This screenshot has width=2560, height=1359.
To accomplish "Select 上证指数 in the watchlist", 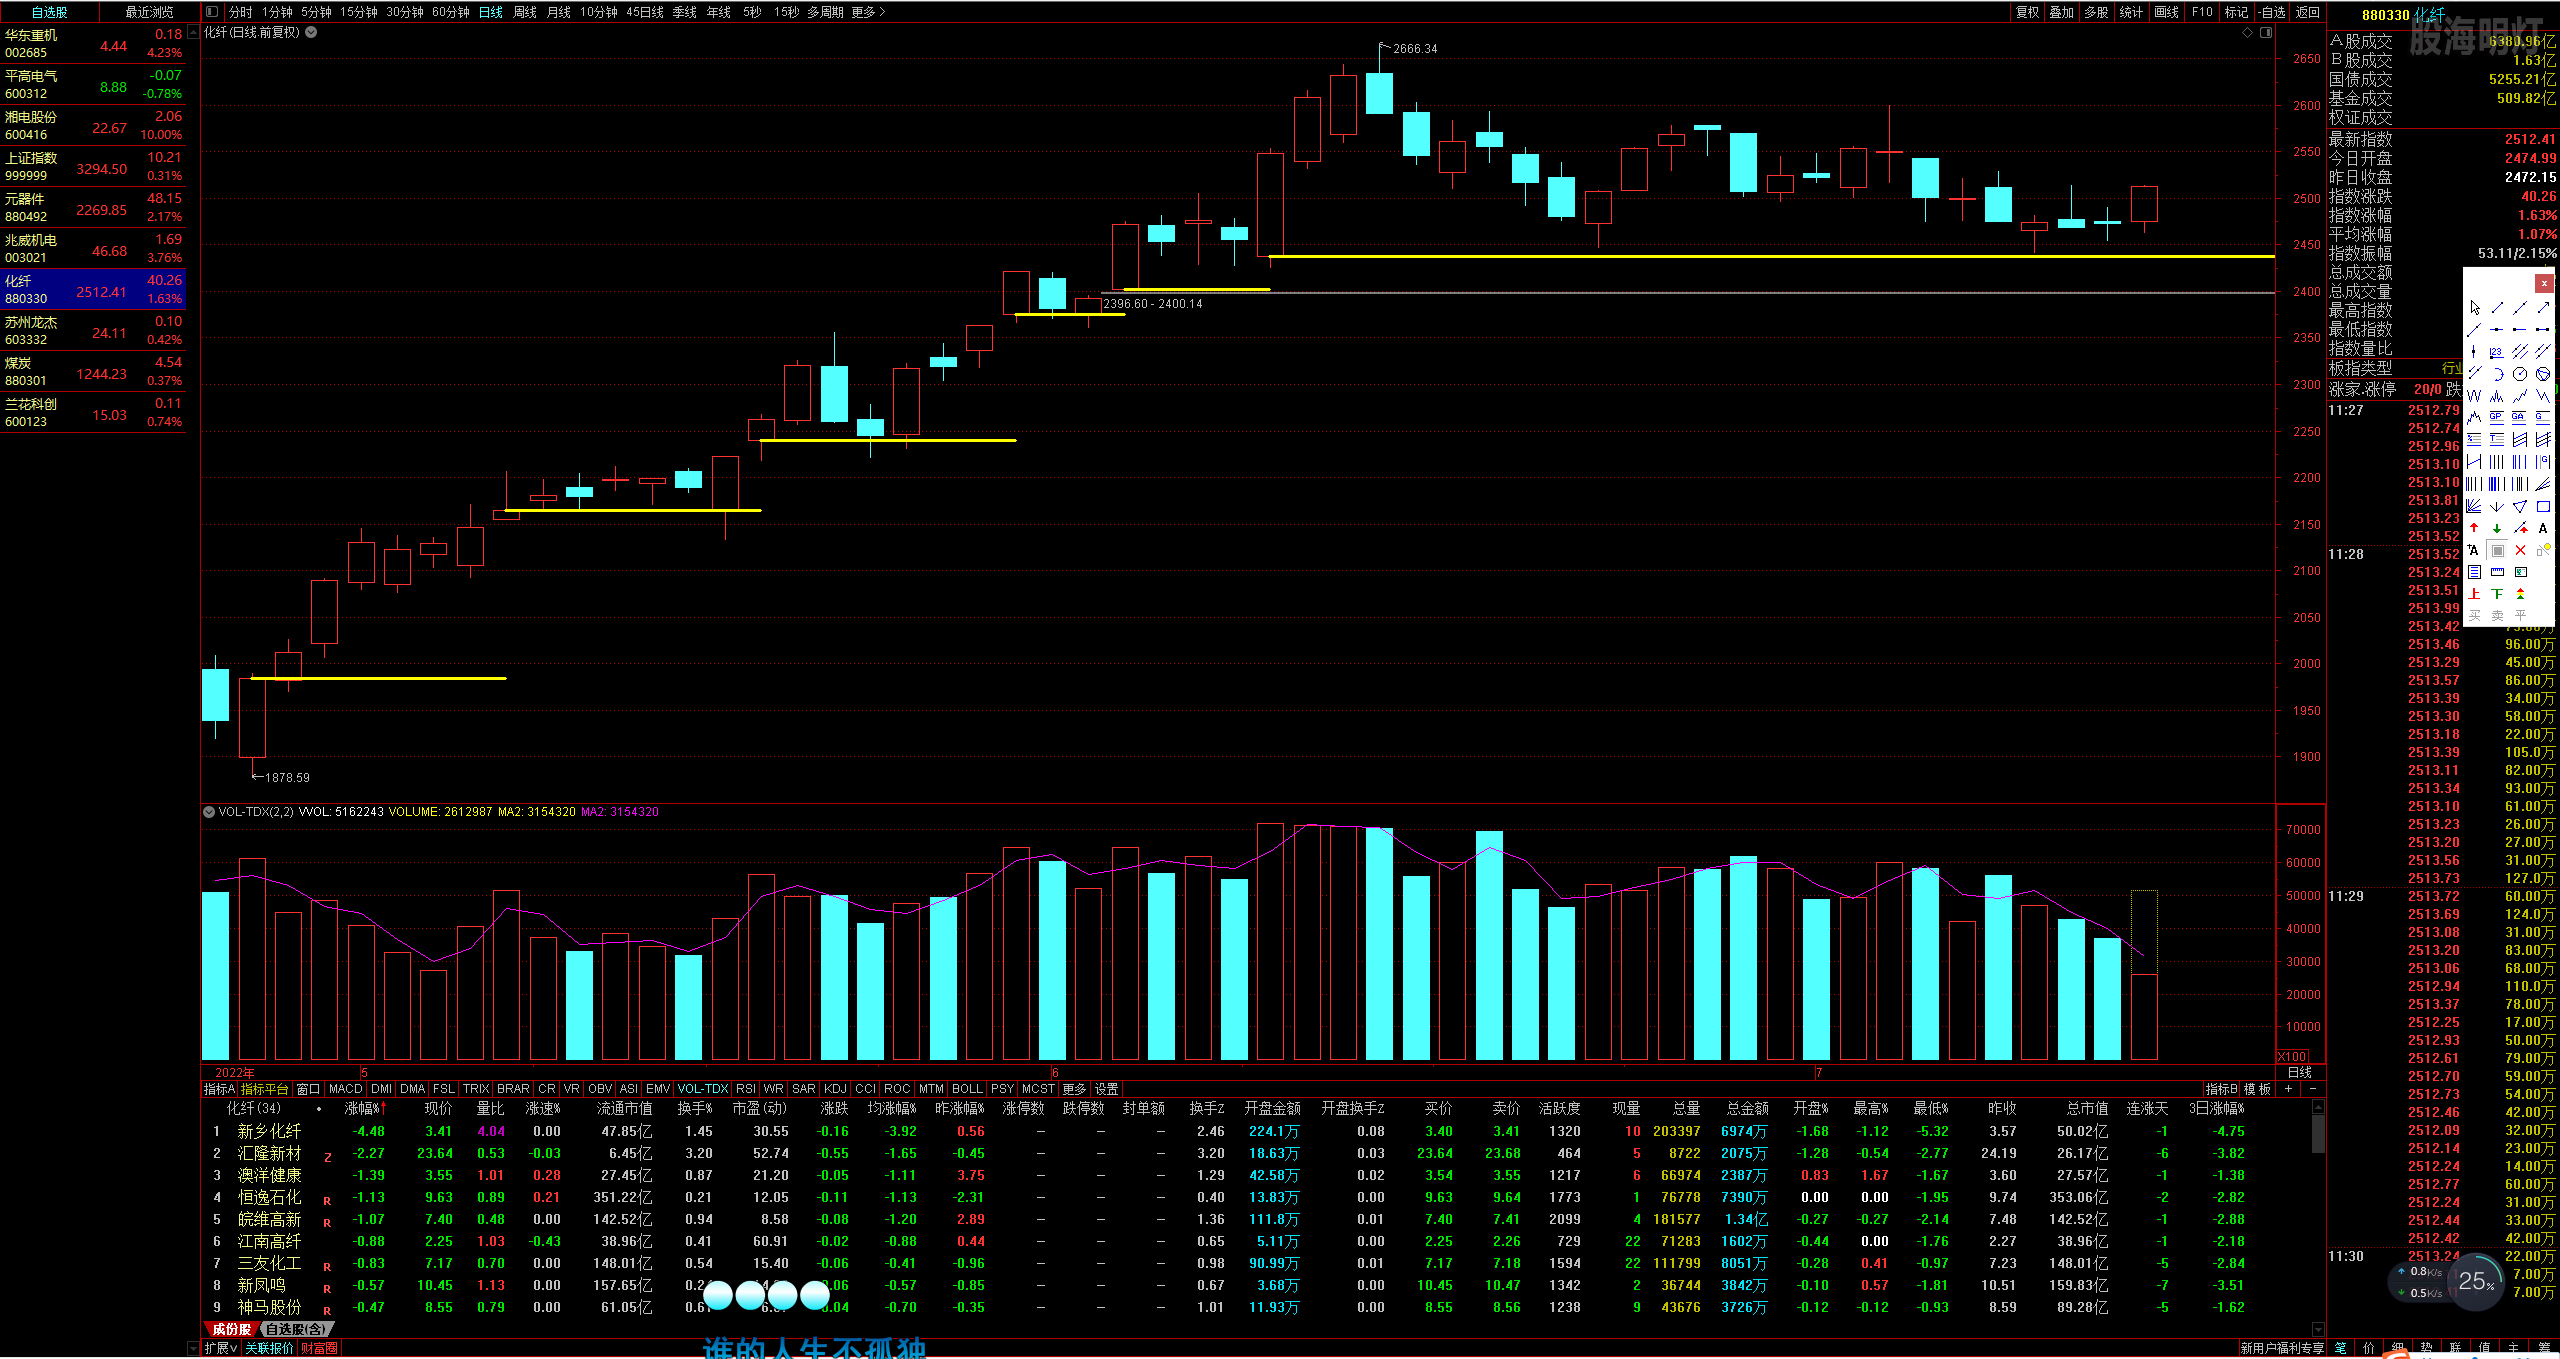I will (x=93, y=166).
